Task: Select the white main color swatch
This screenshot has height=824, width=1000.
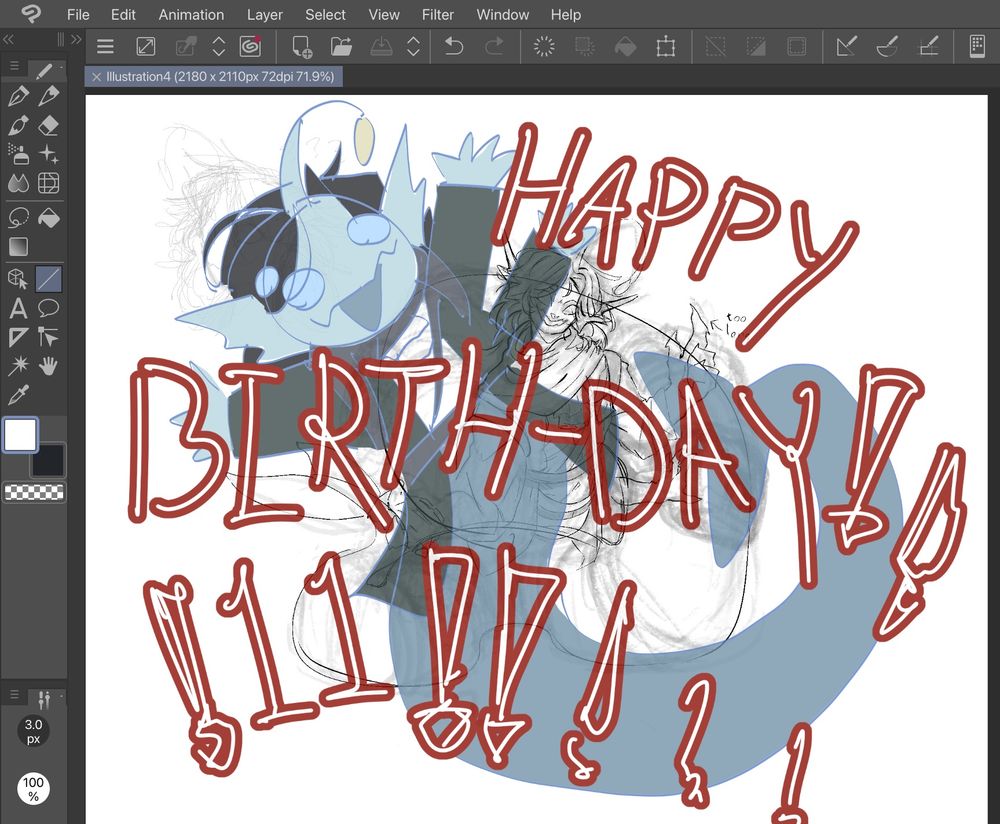Action: pos(20,435)
